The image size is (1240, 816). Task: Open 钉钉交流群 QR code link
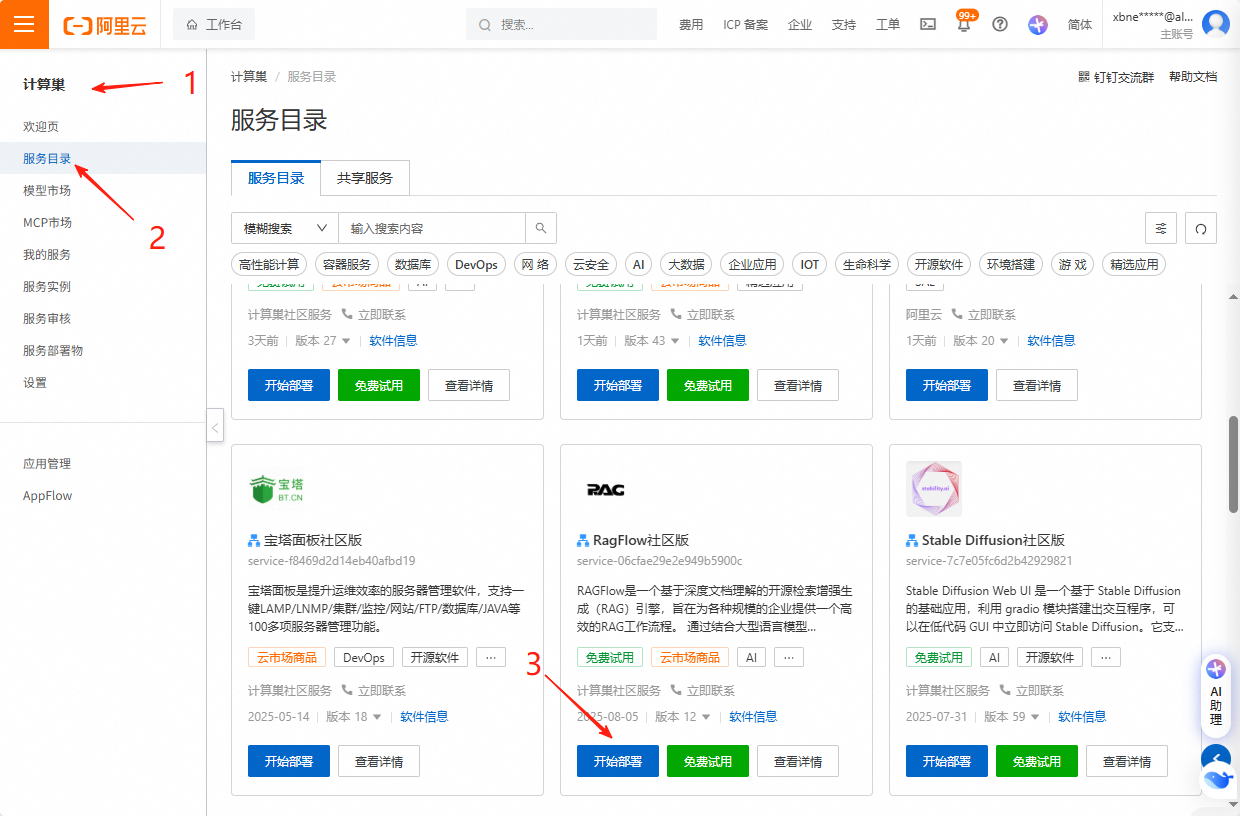(1116, 77)
